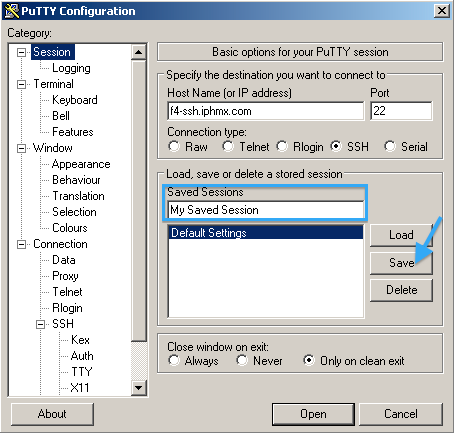Screen dimensions: 454x433
Task: Open the Keyboard category
Action: pyautogui.click(x=75, y=100)
